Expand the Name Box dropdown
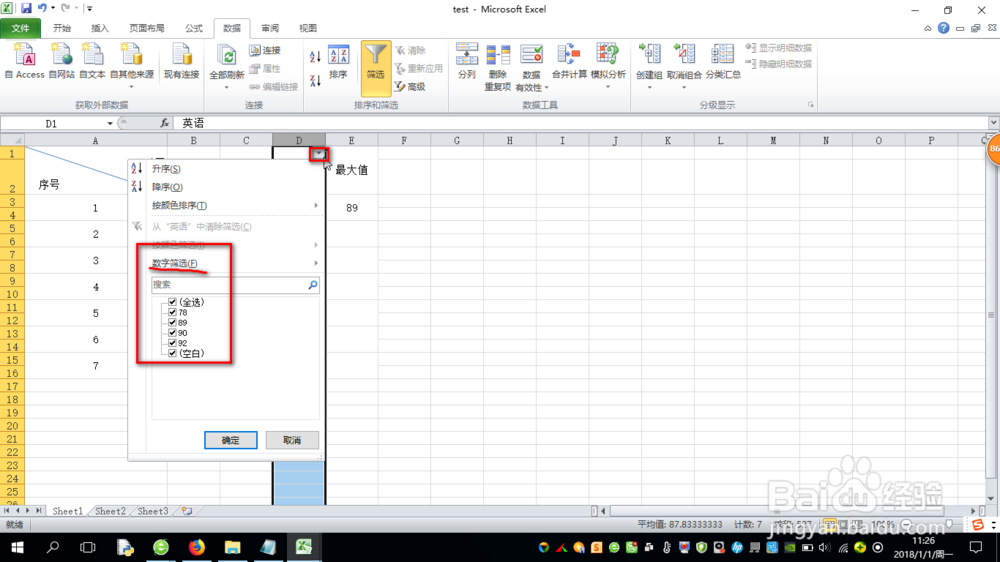 pos(110,123)
